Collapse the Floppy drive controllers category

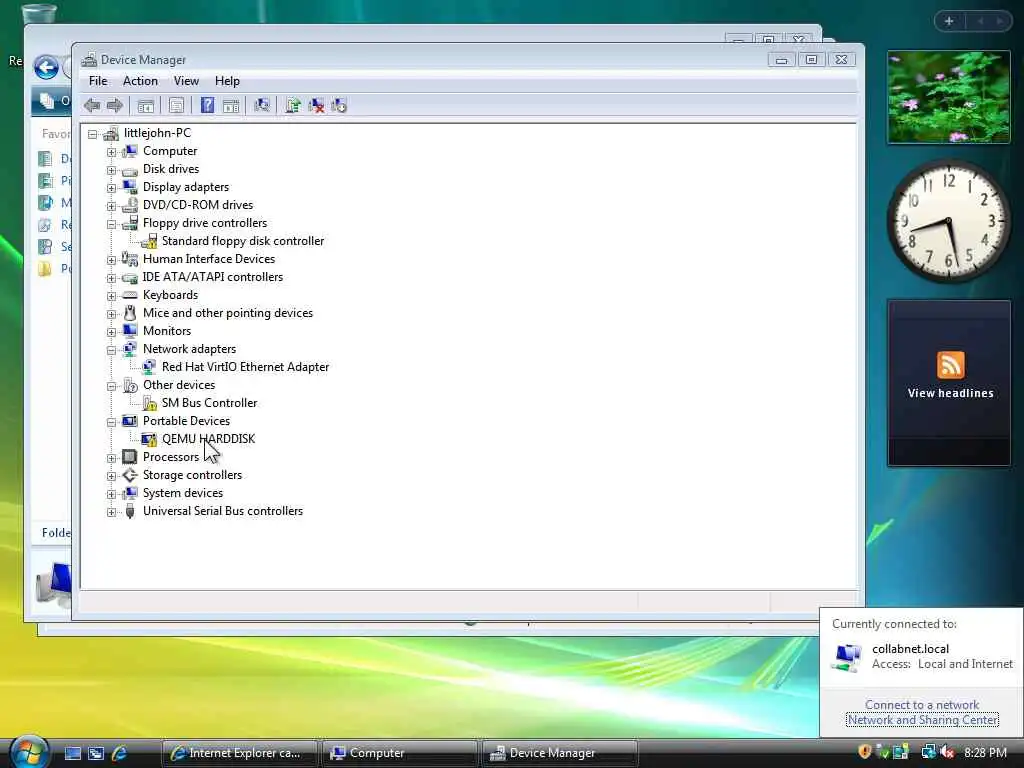pos(112,224)
